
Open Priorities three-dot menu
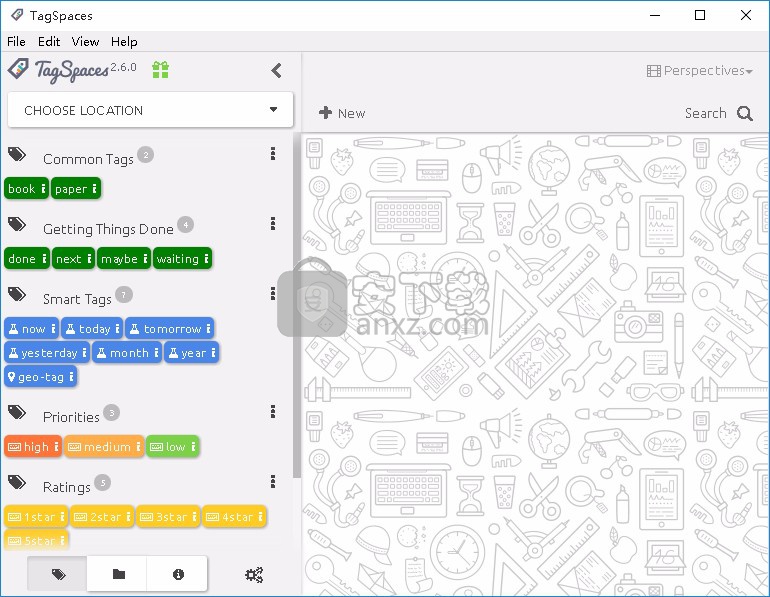273,411
